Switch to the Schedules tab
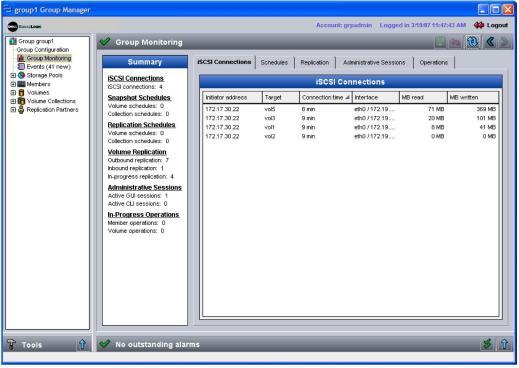 pos(274,63)
